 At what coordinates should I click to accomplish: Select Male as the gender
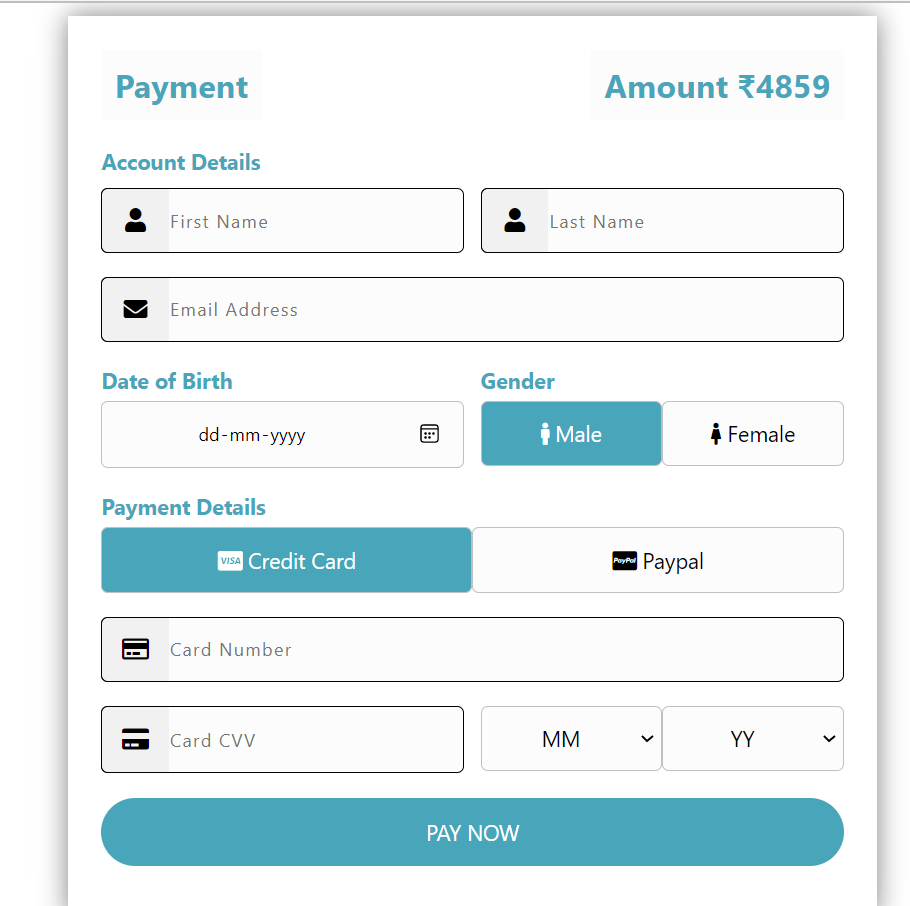571,433
